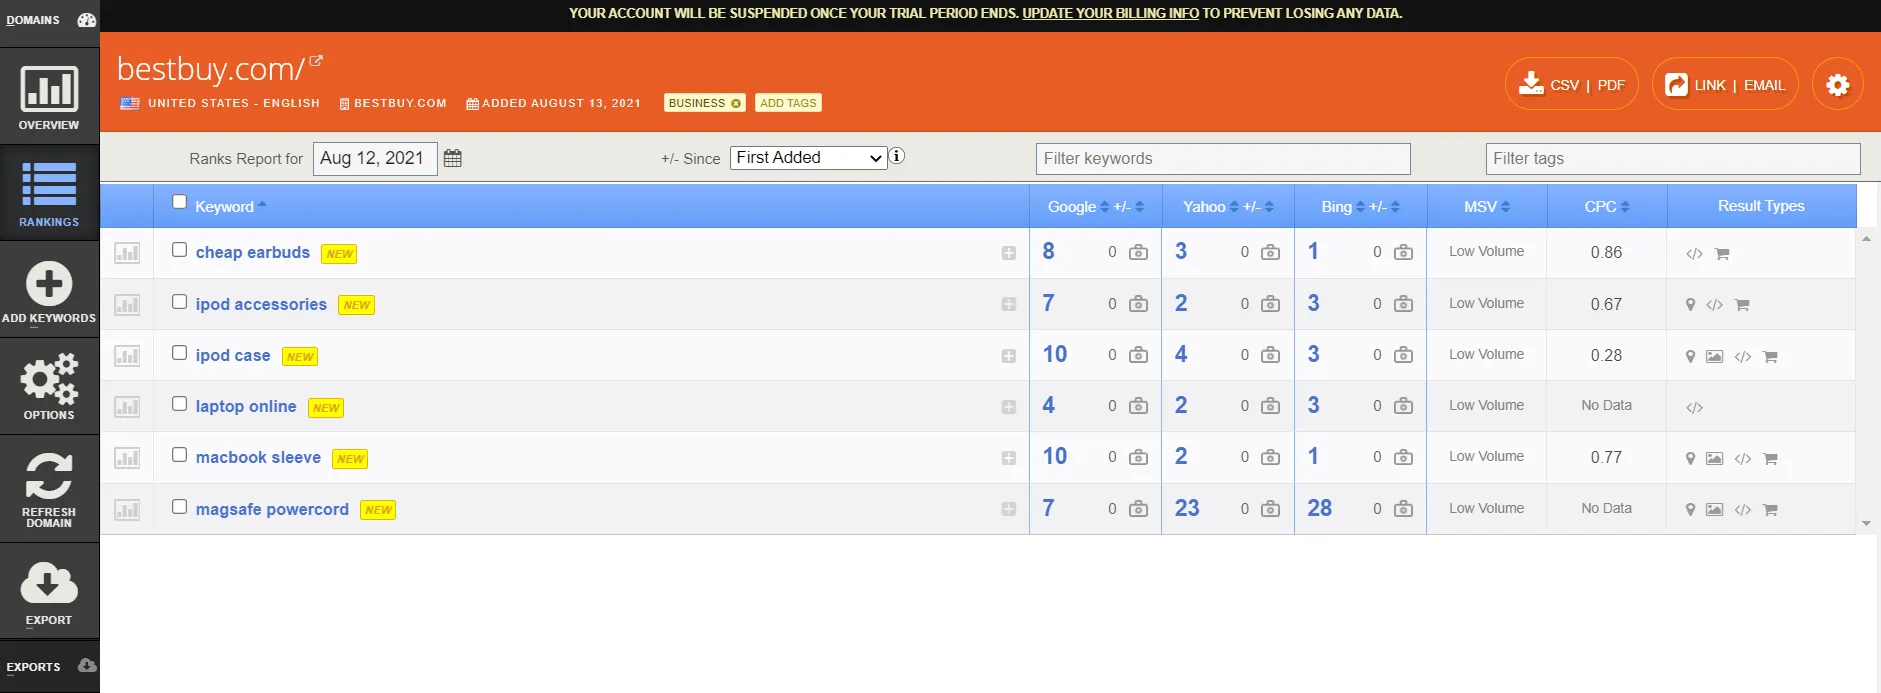This screenshot has width=1881, height=693.
Task: Open the First Added dropdown
Action: click(x=808, y=158)
